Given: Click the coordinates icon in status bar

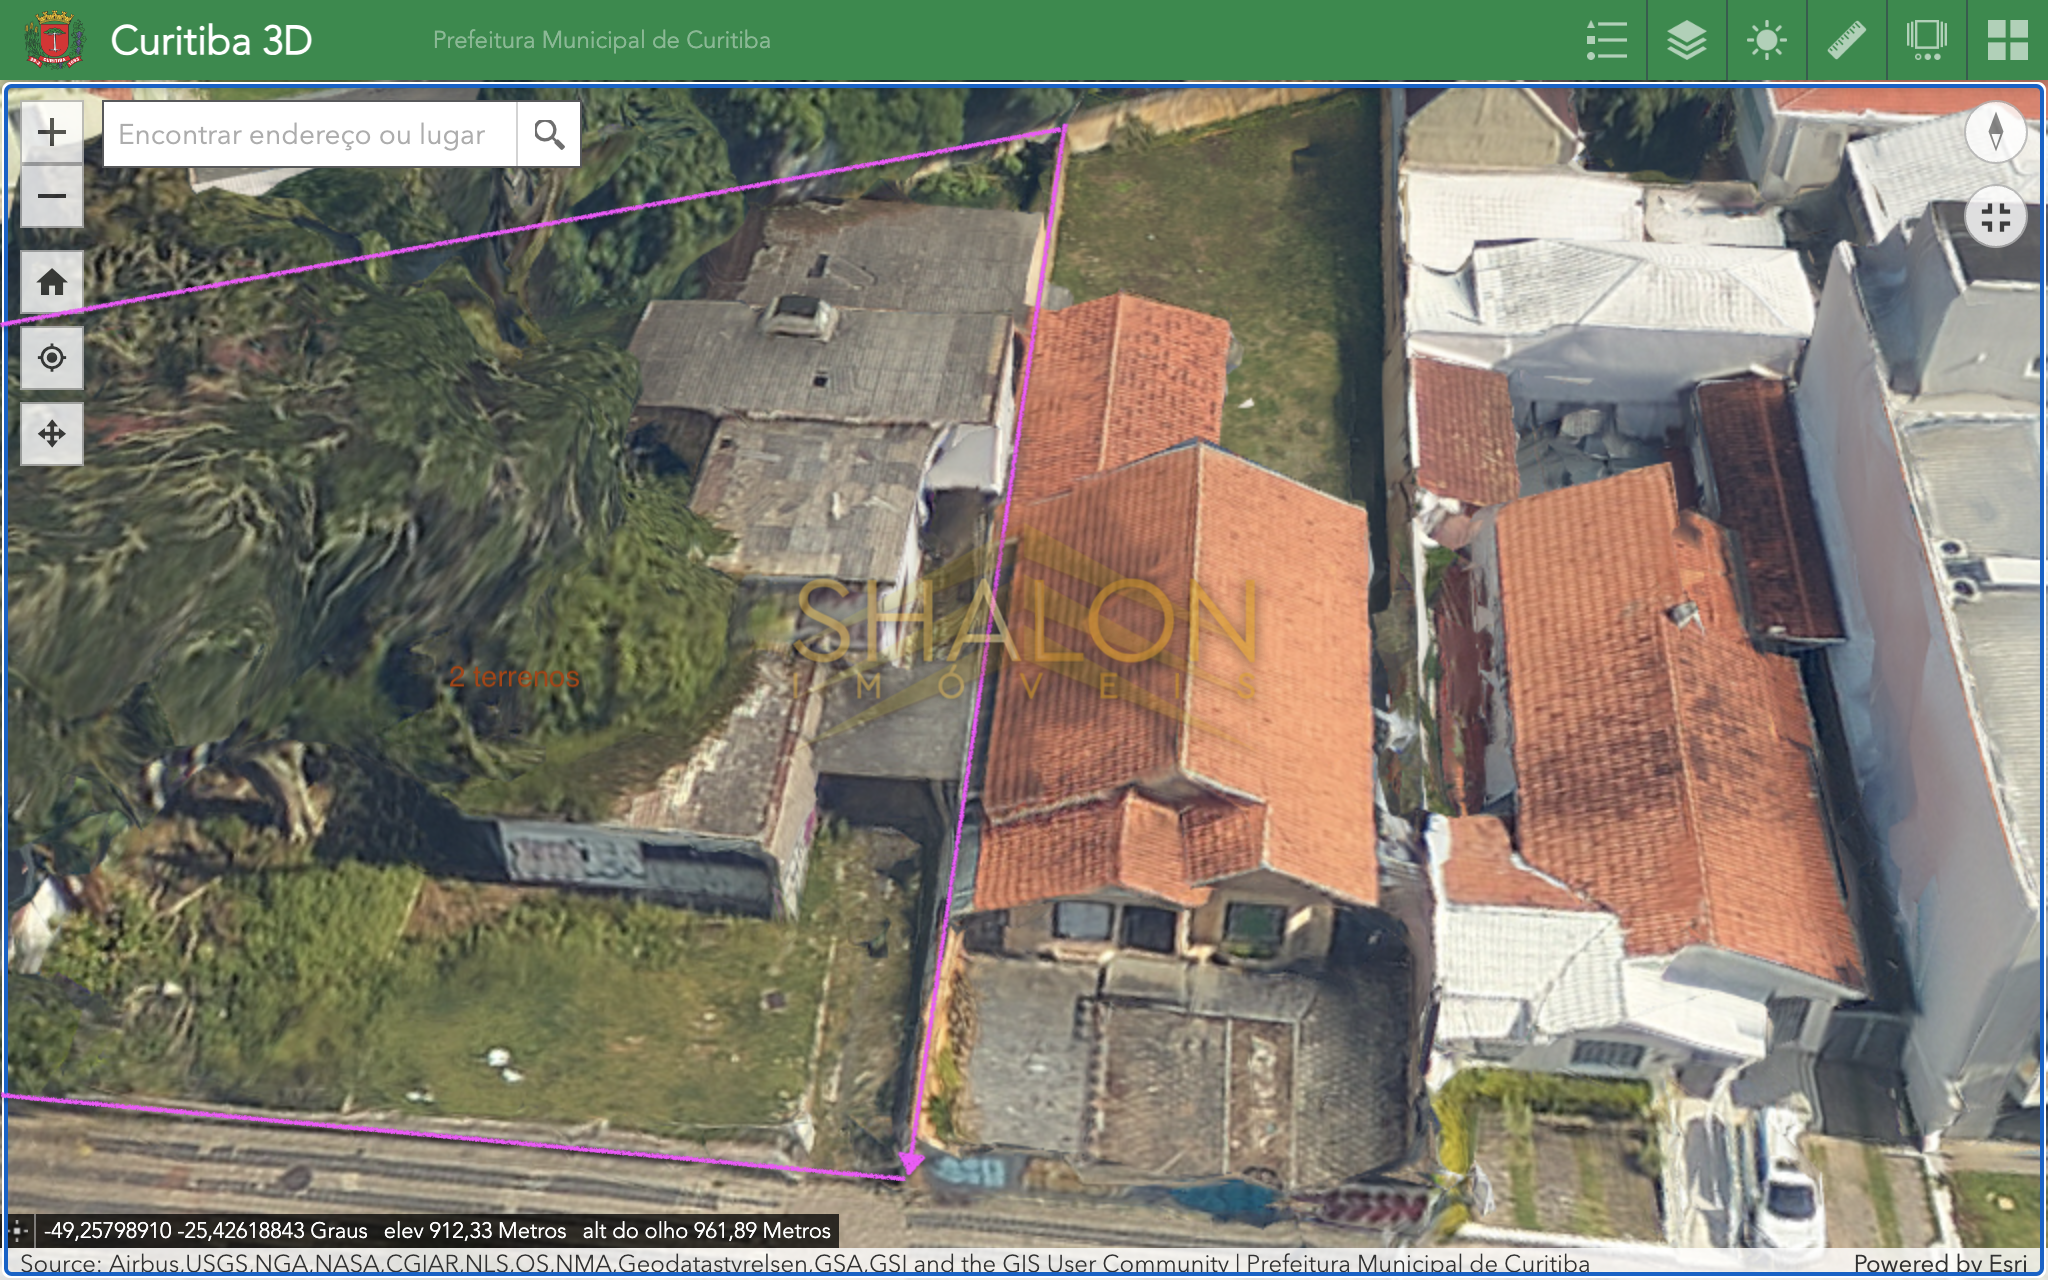Looking at the screenshot, I should [x=19, y=1230].
